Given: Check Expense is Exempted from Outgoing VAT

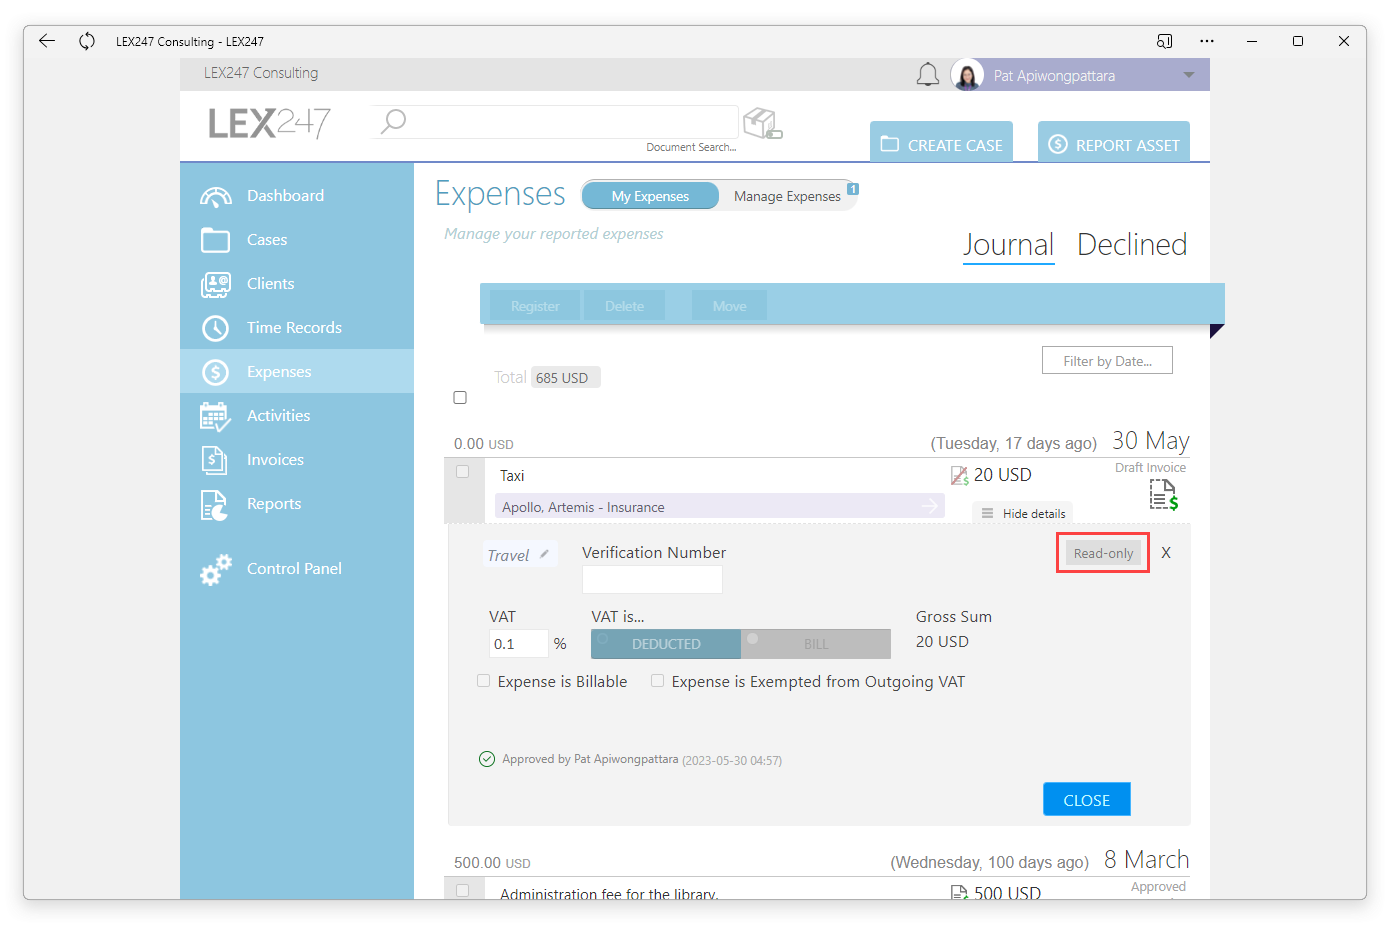Looking at the screenshot, I should pos(658,681).
